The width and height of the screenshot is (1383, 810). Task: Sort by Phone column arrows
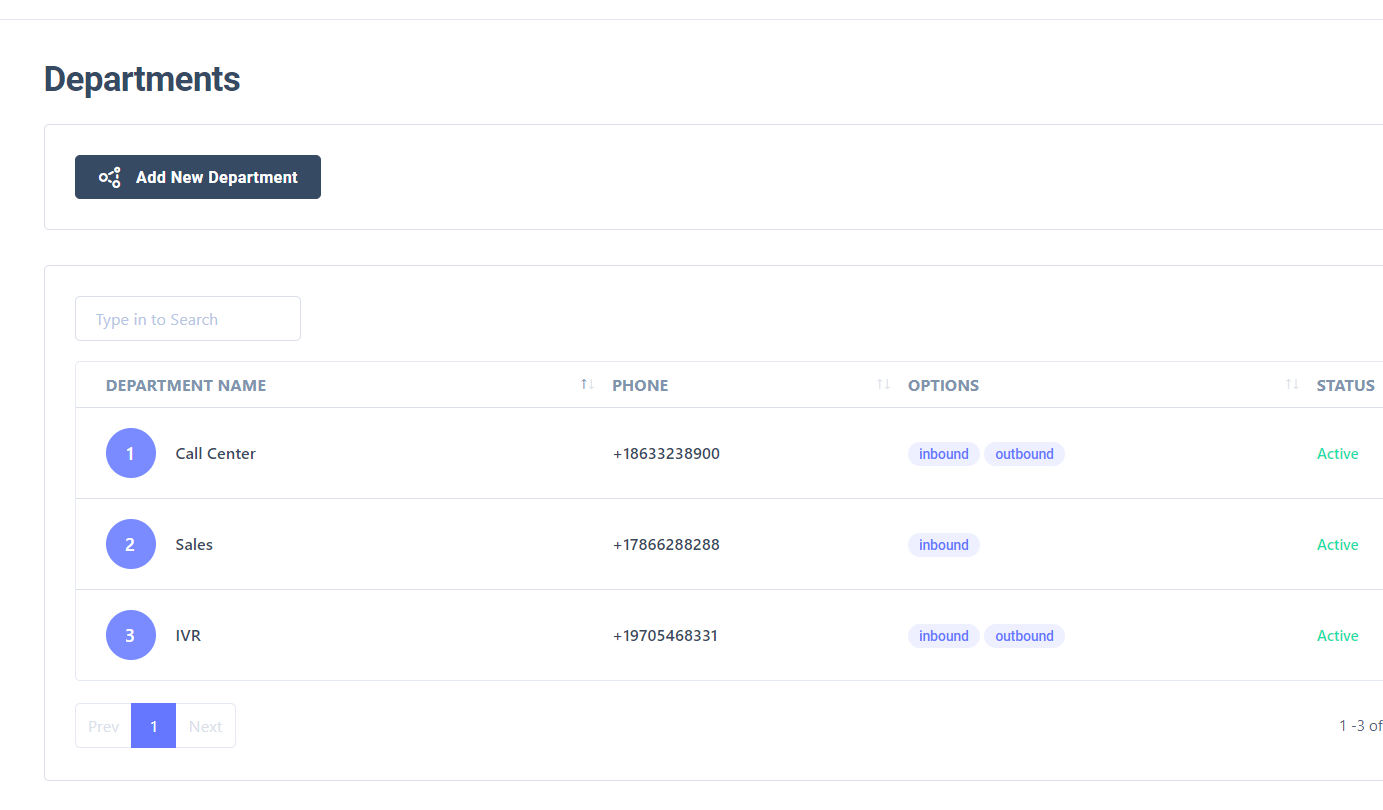pos(884,384)
